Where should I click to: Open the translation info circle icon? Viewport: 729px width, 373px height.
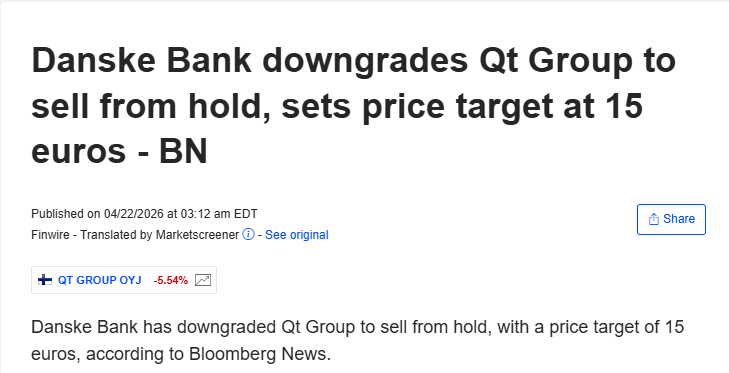(248, 234)
